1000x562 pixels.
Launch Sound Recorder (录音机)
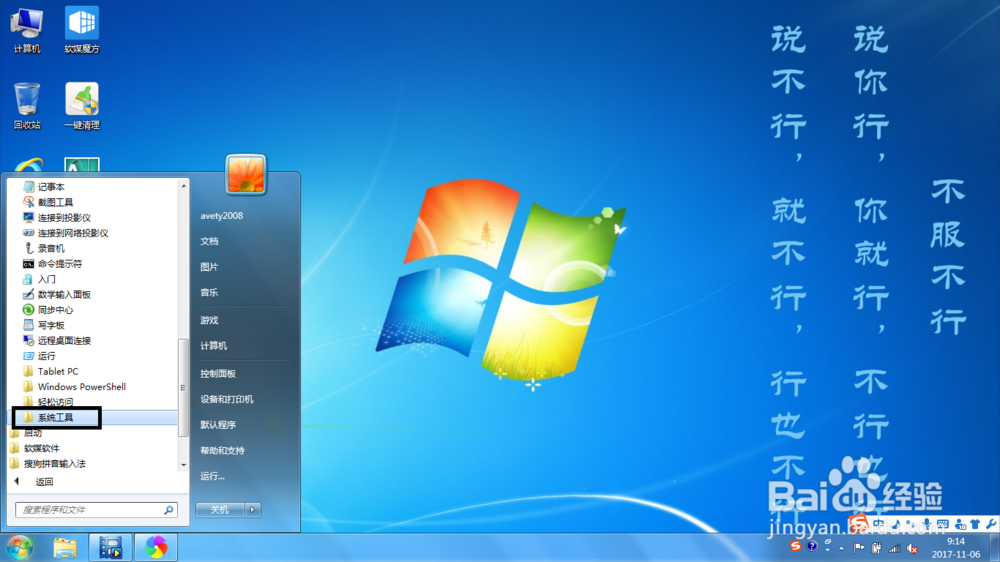(x=43, y=248)
